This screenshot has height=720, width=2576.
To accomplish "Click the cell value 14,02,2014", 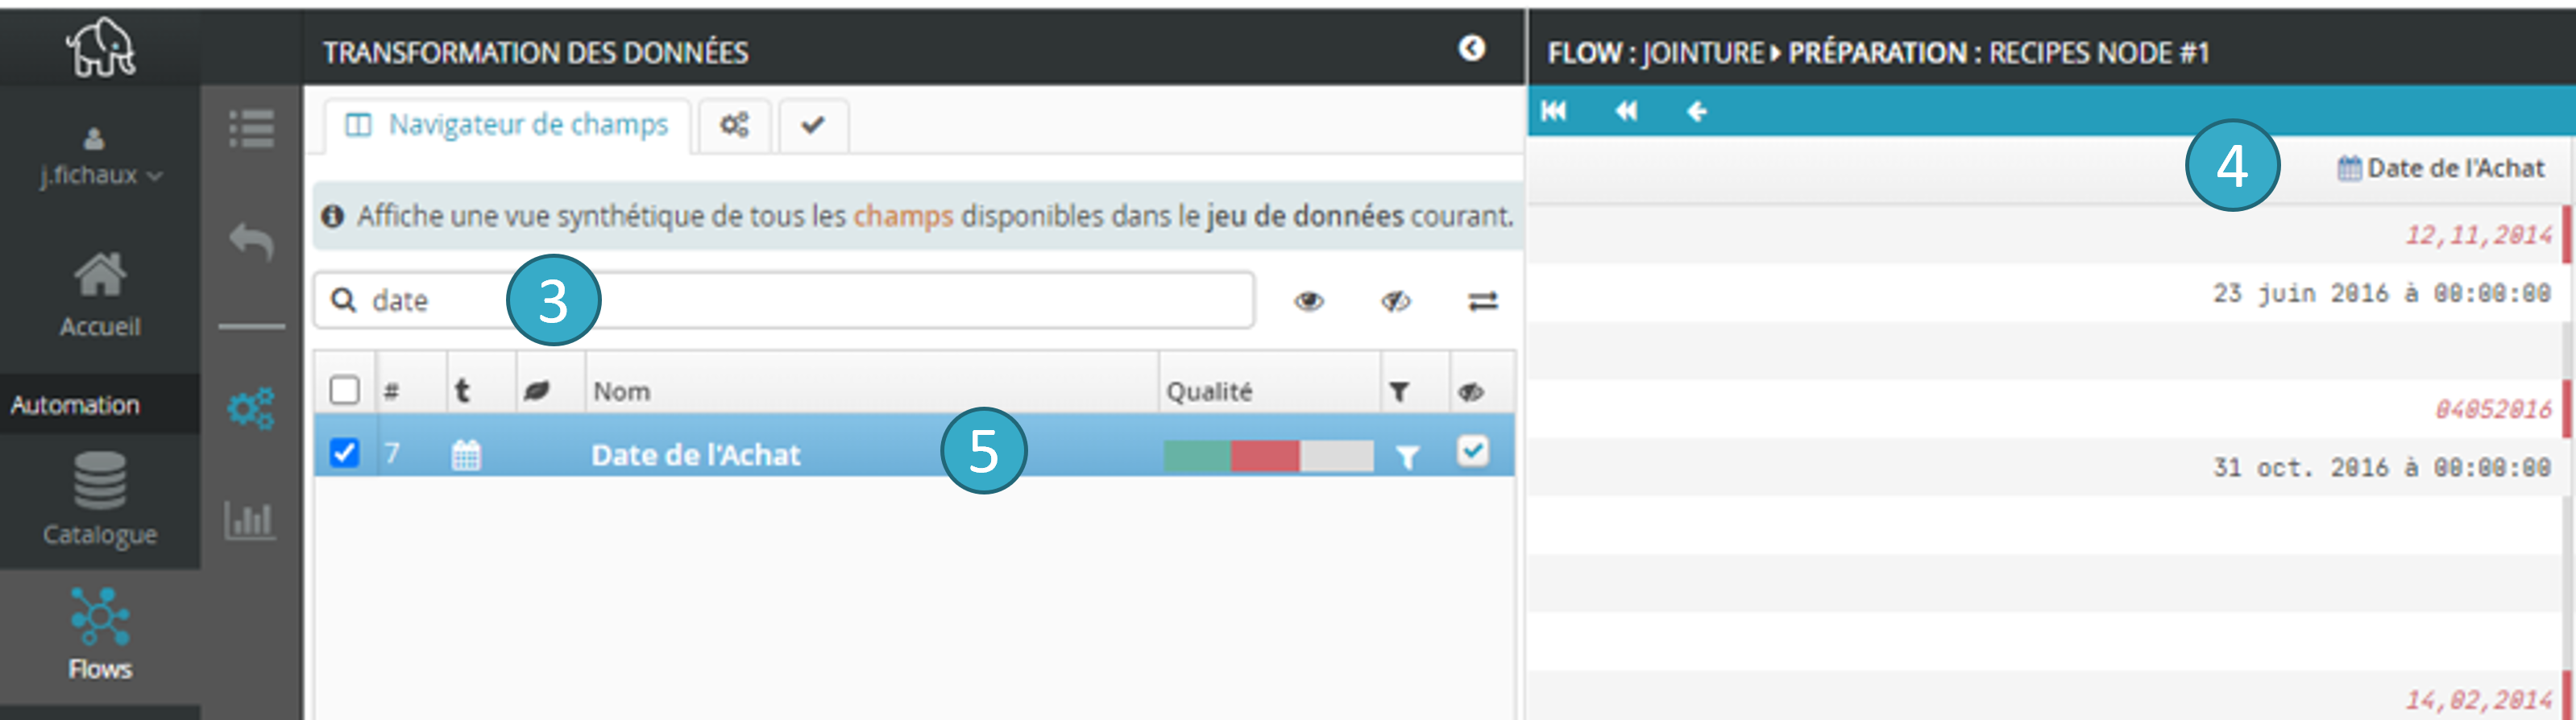I will [x=2478, y=699].
